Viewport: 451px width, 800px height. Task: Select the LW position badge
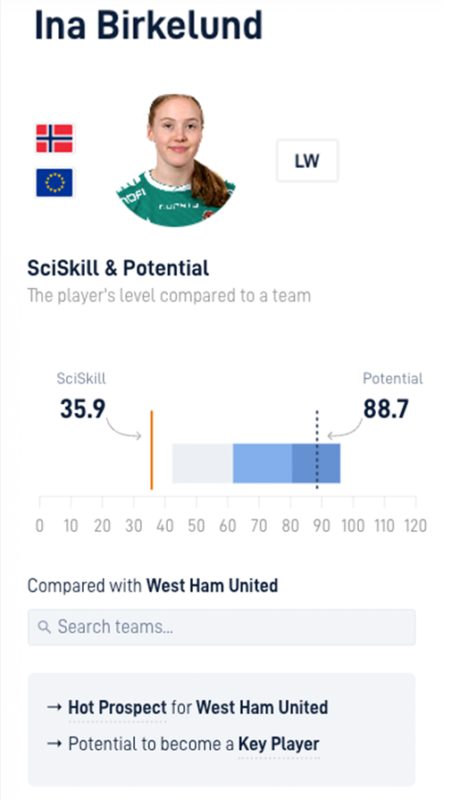[307, 161]
